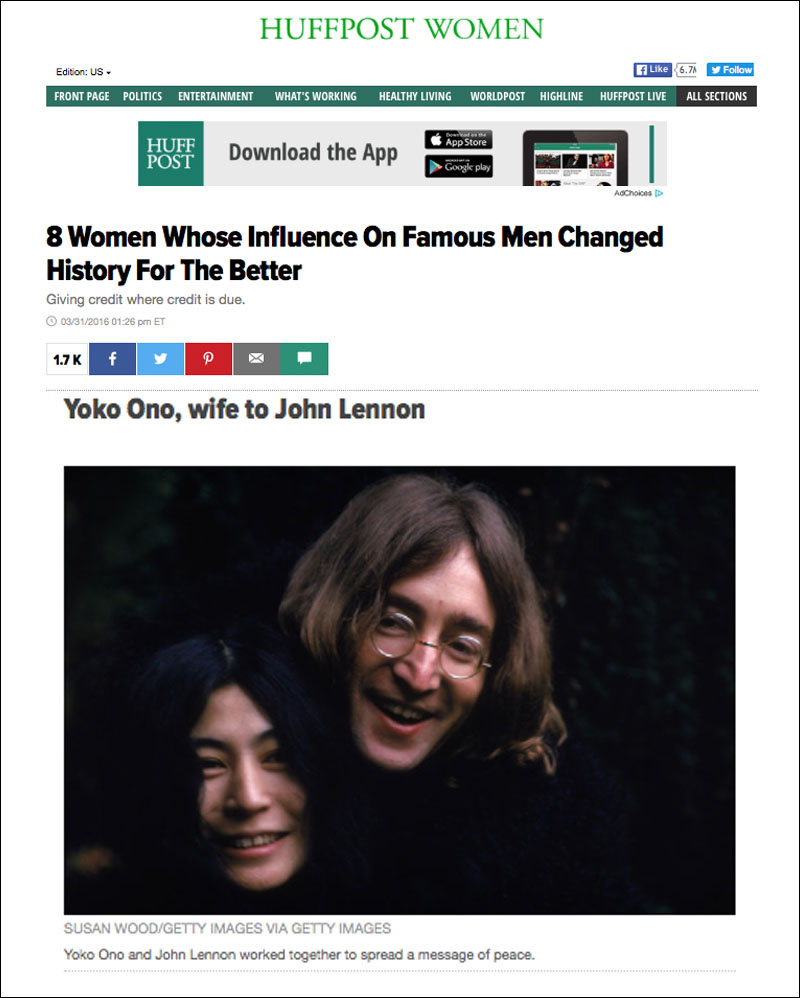Share article on Facebook icon
800x998 pixels.
112,359
